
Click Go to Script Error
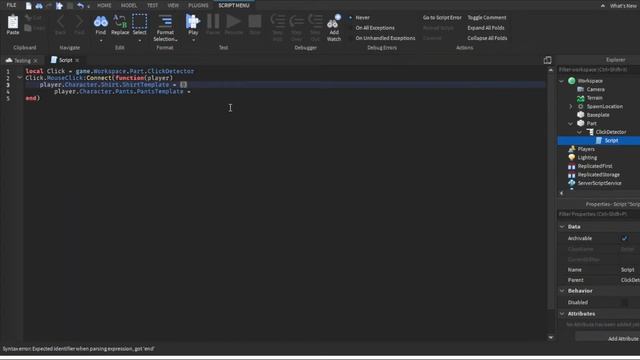442,18
